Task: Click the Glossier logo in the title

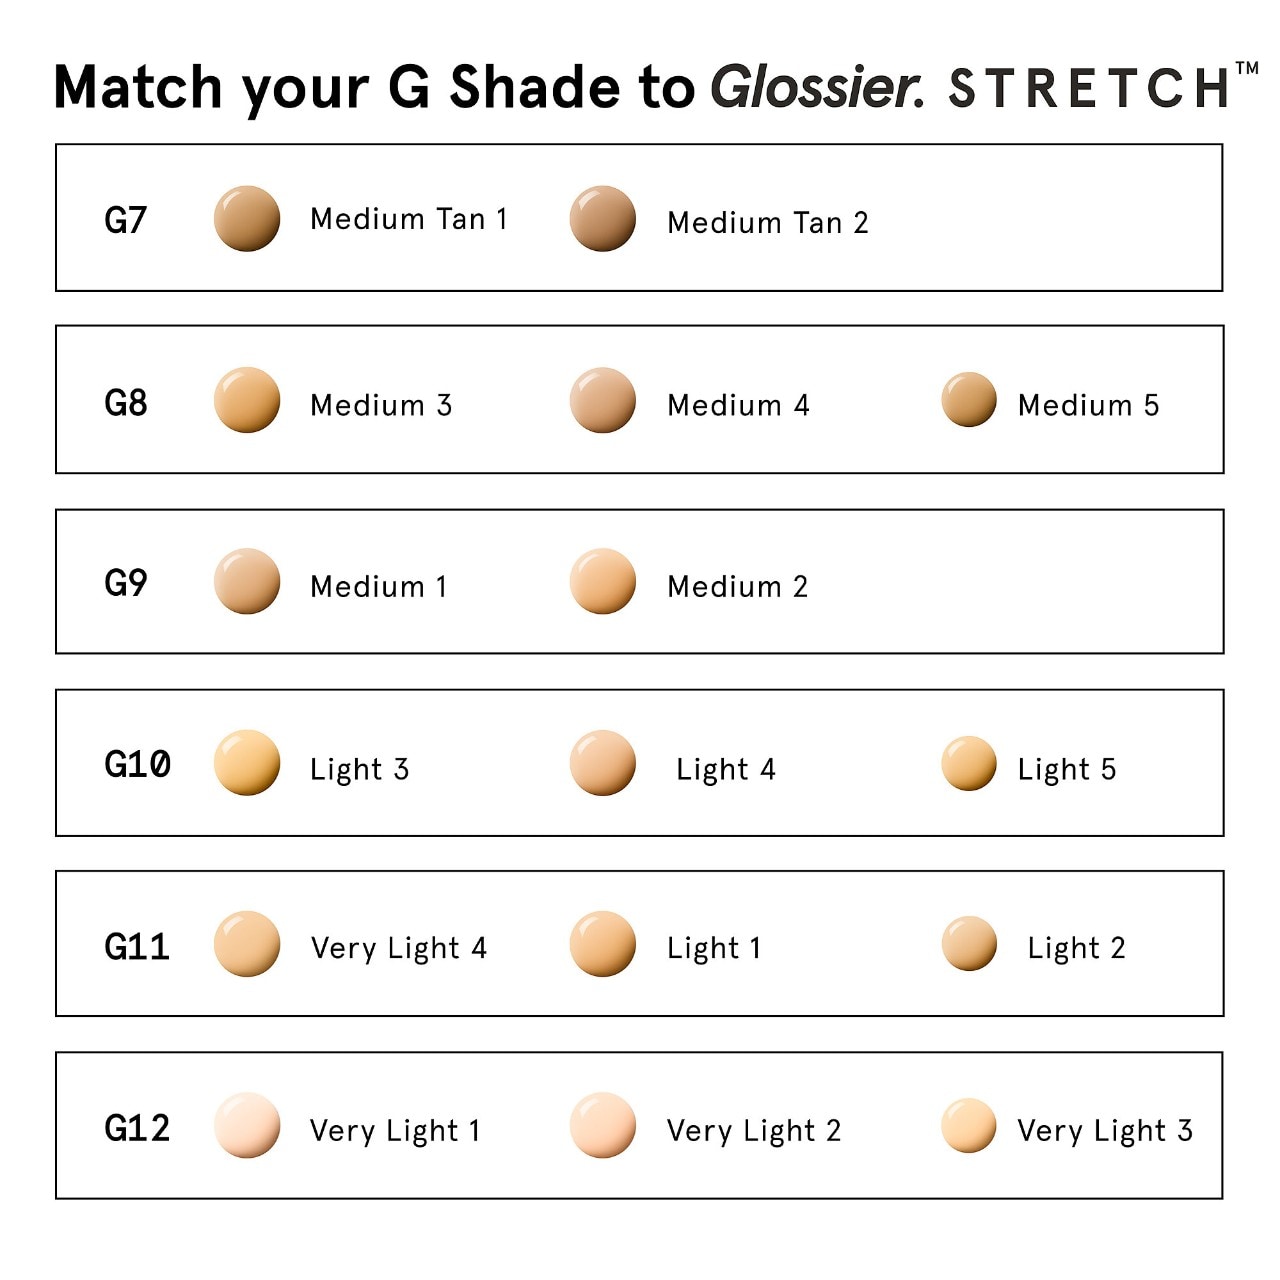Action: point(817,88)
